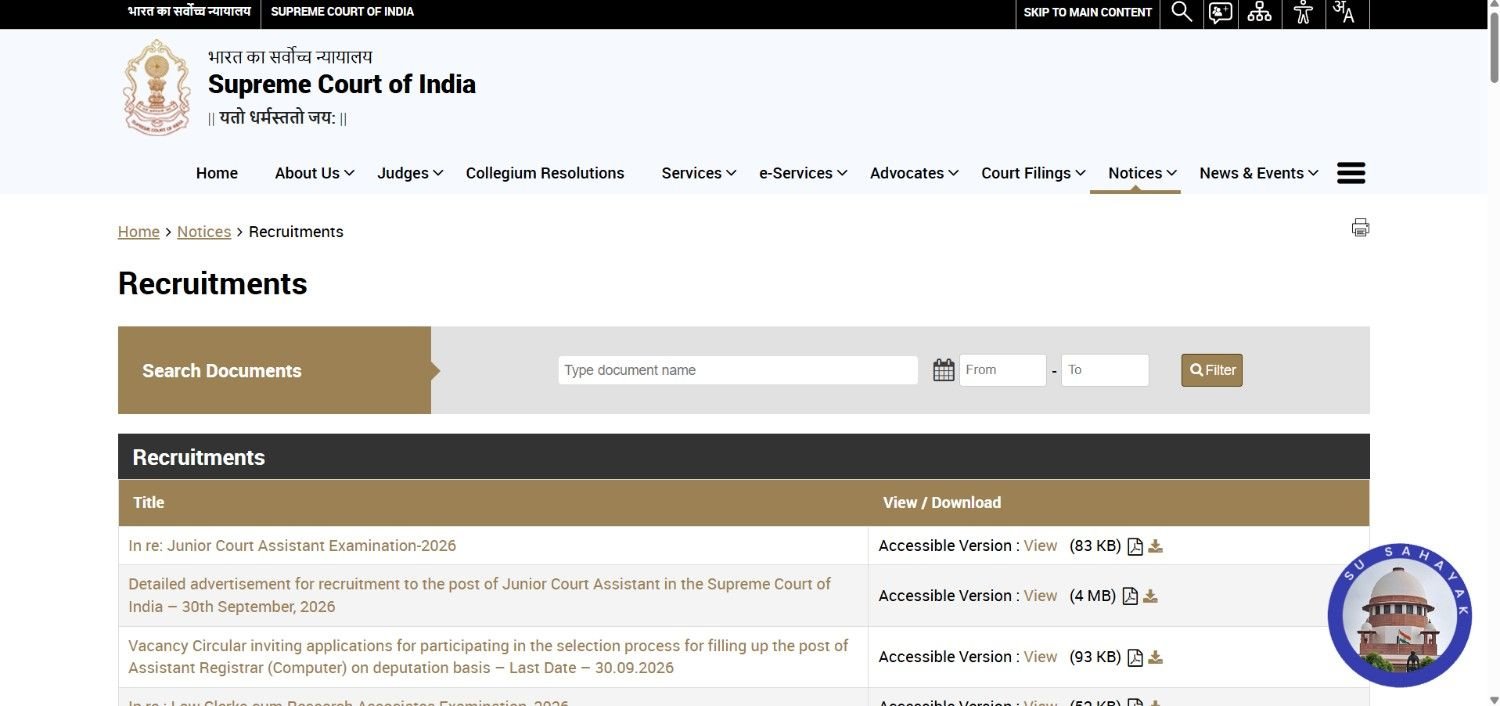View accessible version of 83 KB document
The width and height of the screenshot is (1500, 706).
[1040, 546]
